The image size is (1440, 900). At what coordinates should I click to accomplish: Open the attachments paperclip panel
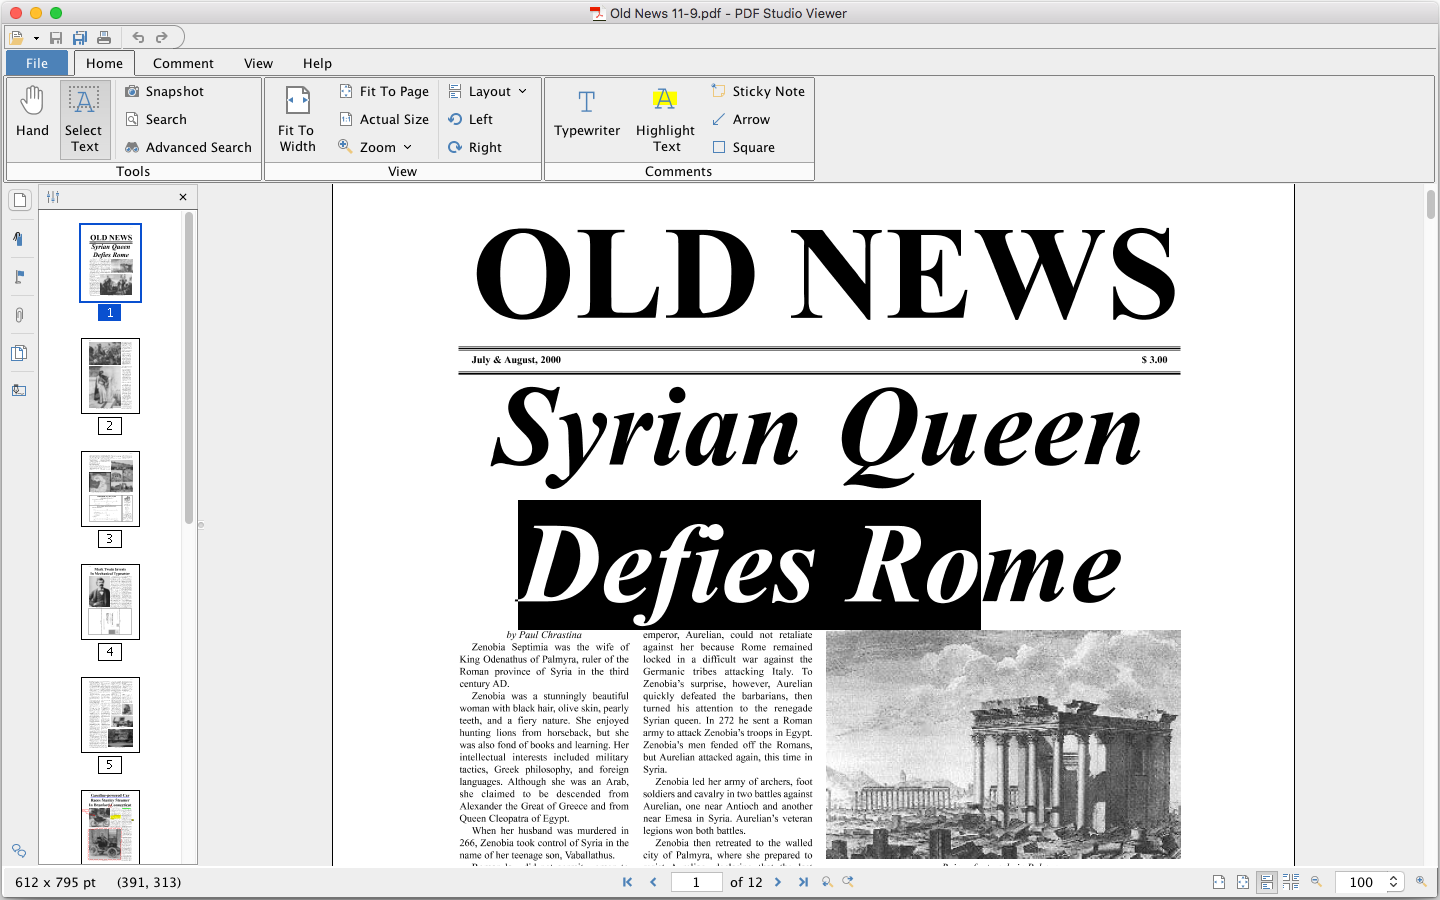(x=19, y=315)
